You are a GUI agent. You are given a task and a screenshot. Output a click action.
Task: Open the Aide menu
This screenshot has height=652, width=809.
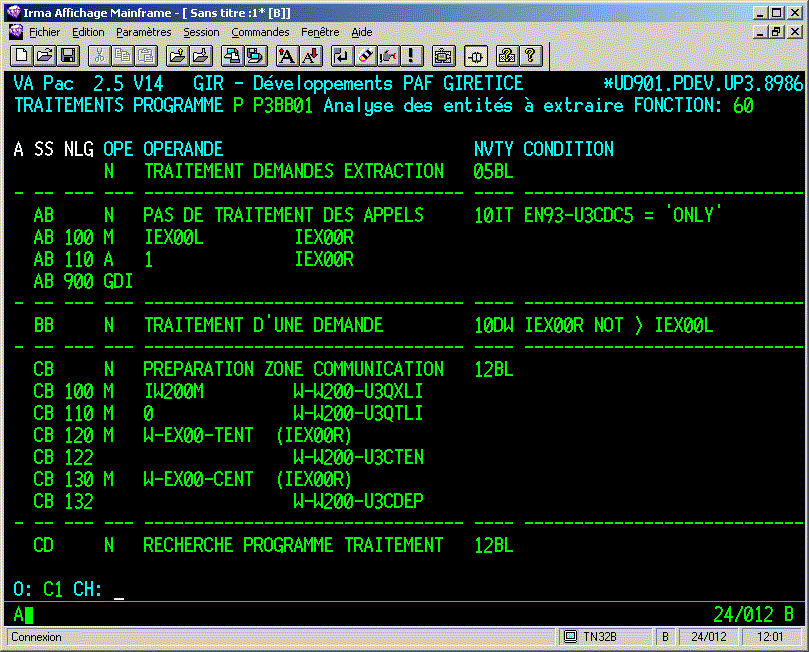(362, 32)
